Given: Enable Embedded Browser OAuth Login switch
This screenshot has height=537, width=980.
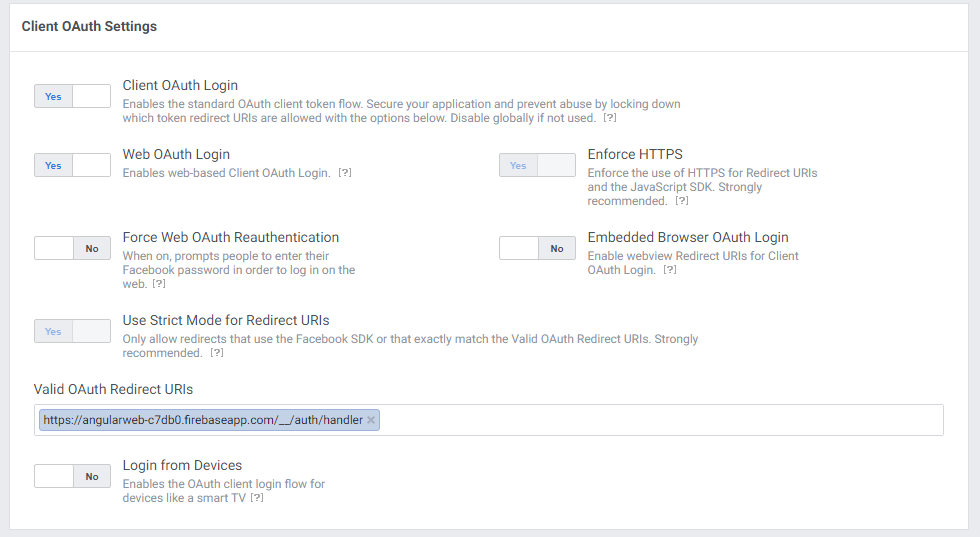Looking at the screenshot, I should tap(538, 248).
